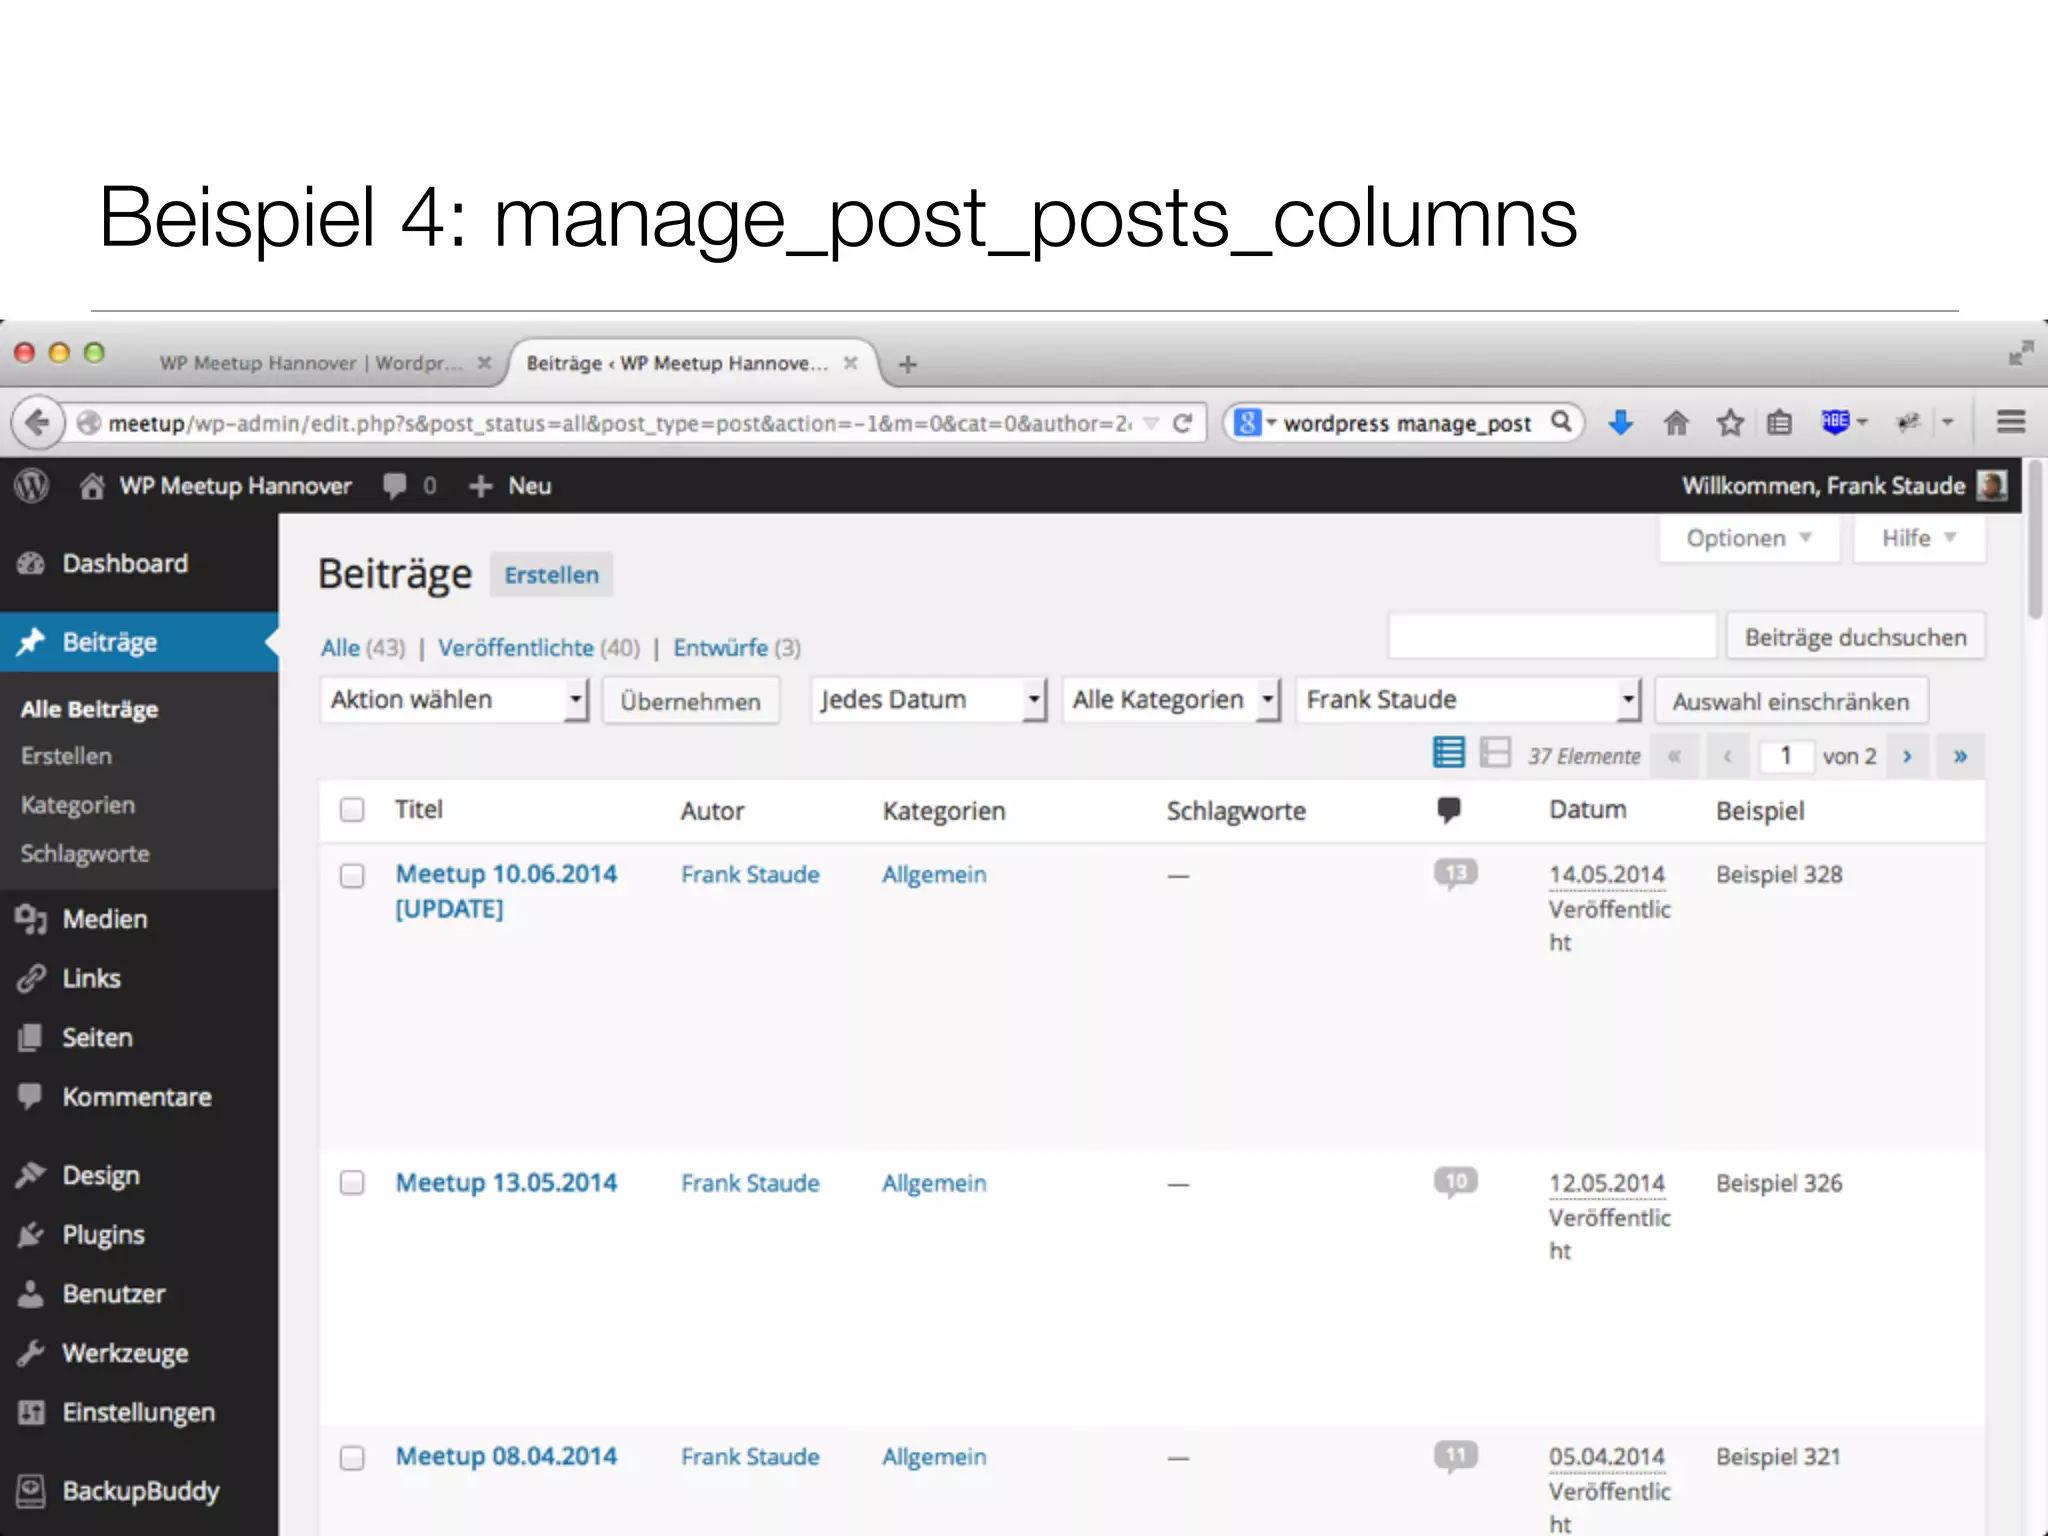Sort by comments column bubble icon

click(1448, 809)
